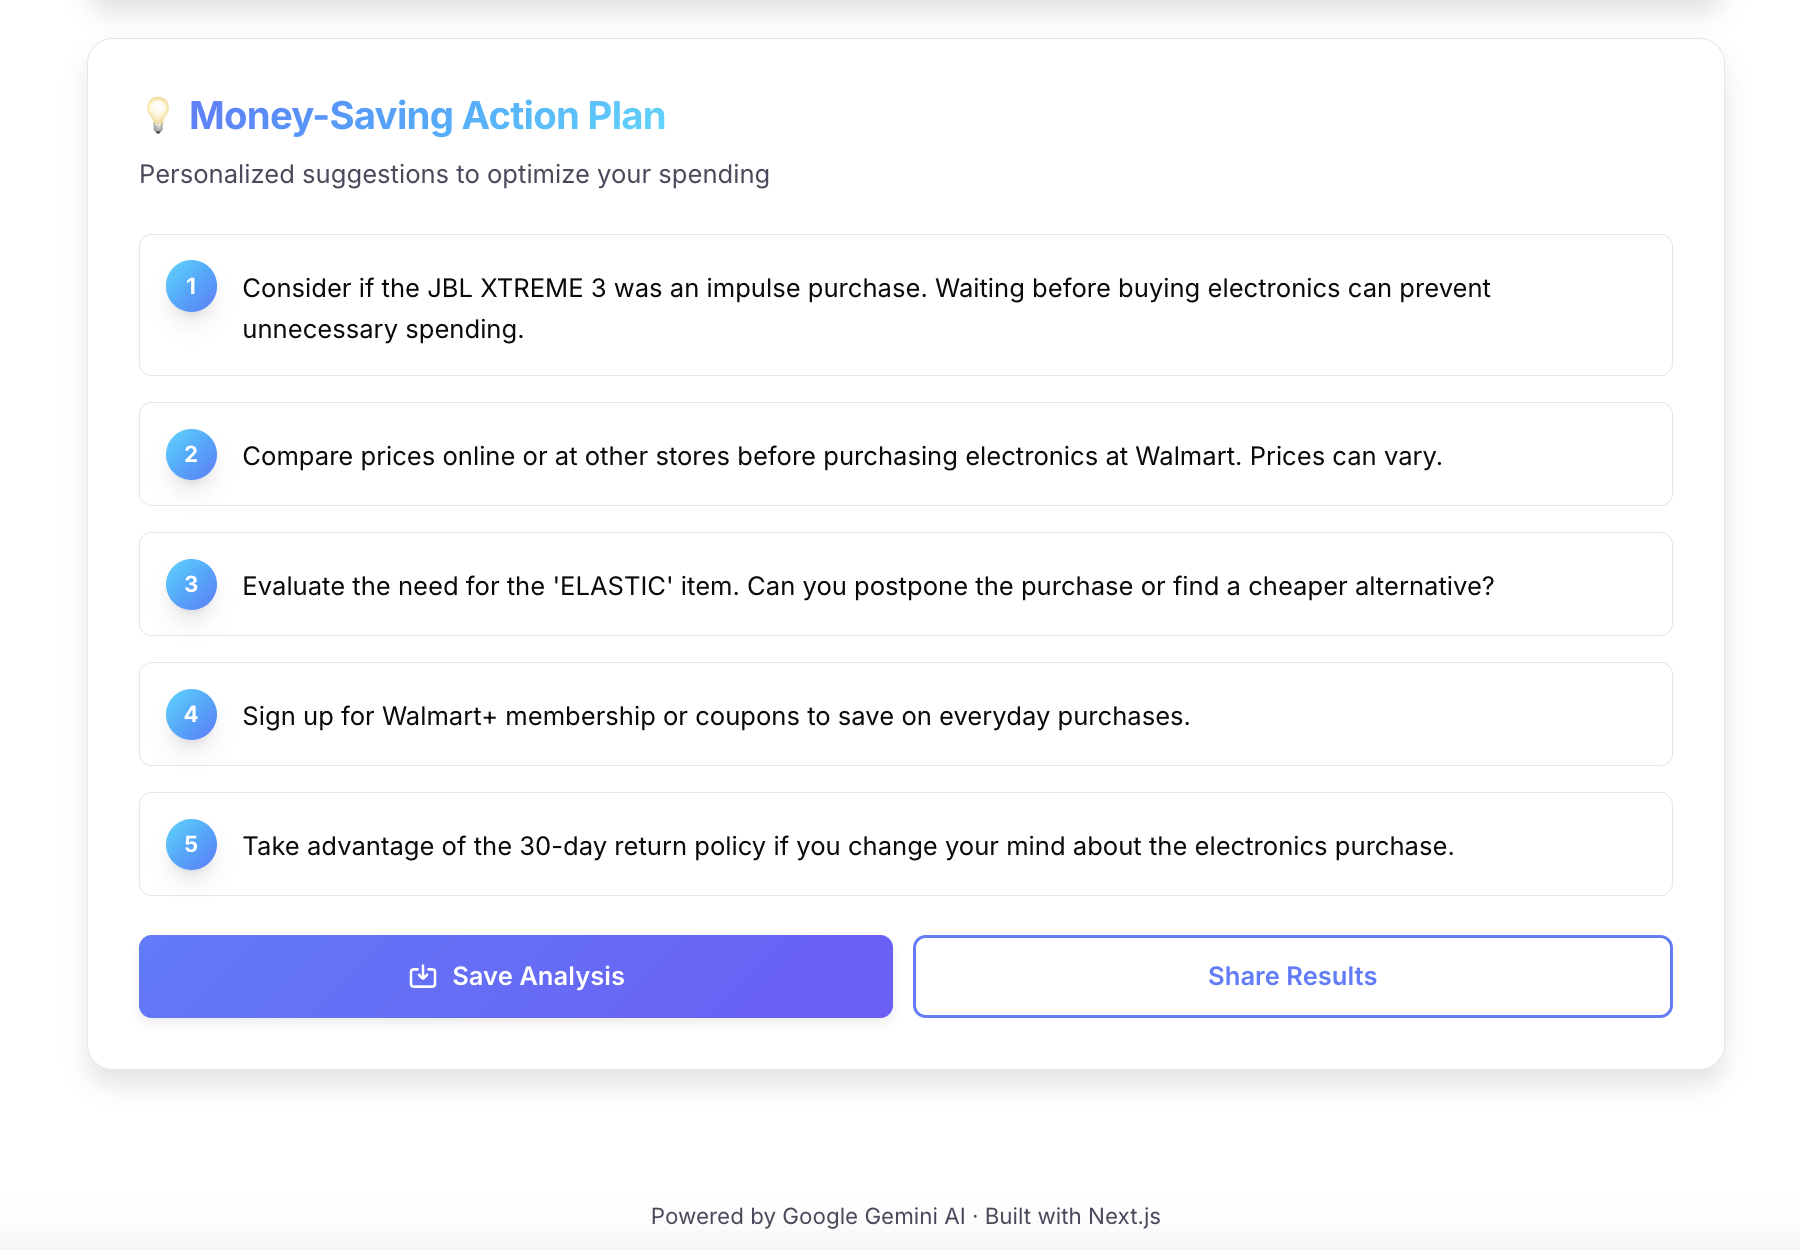Click the lightbulb icon beside the heading
The image size is (1800, 1250).
click(x=158, y=116)
